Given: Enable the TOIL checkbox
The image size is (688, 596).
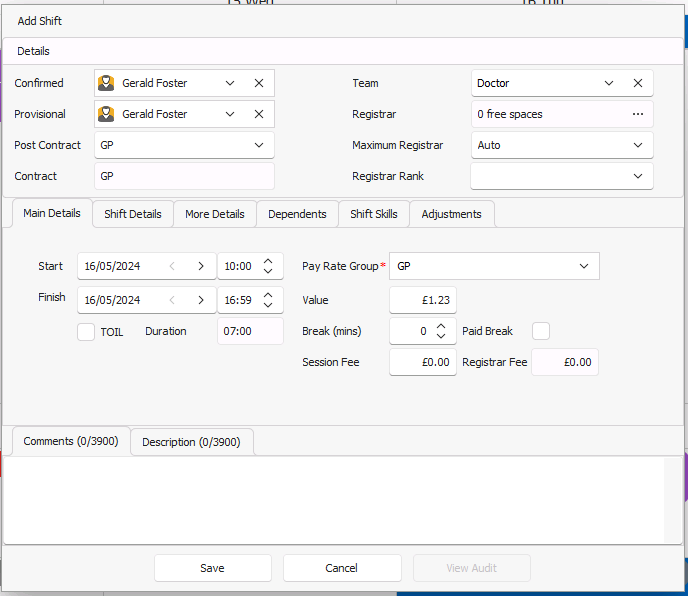Looking at the screenshot, I should [86, 331].
